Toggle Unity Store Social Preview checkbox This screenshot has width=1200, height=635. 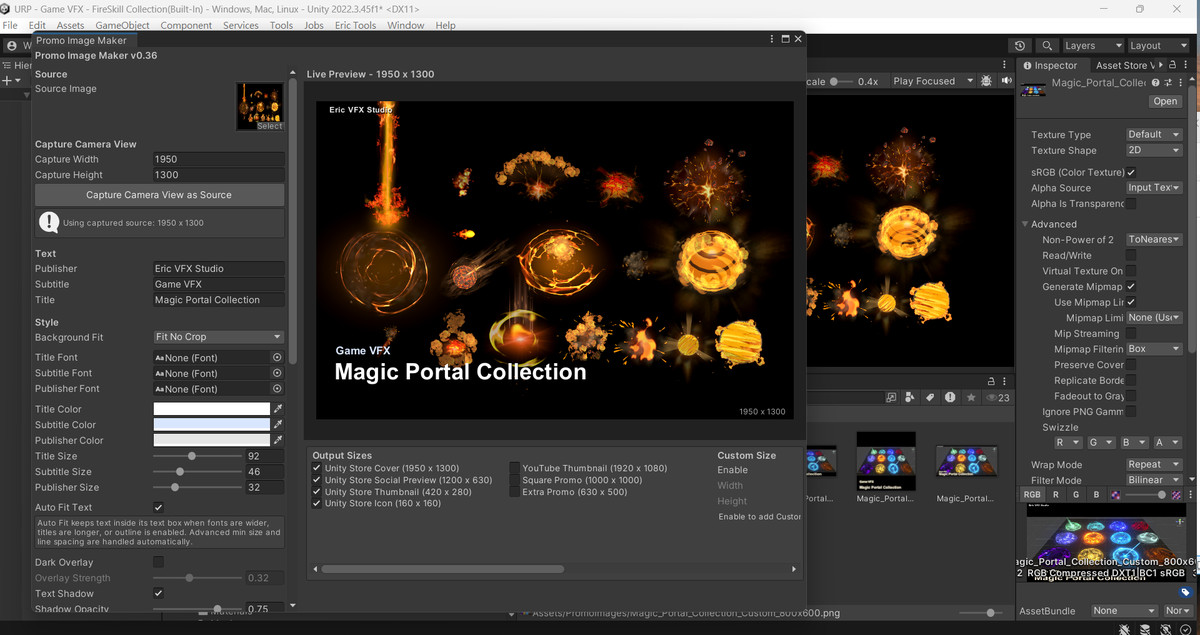point(317,480)
